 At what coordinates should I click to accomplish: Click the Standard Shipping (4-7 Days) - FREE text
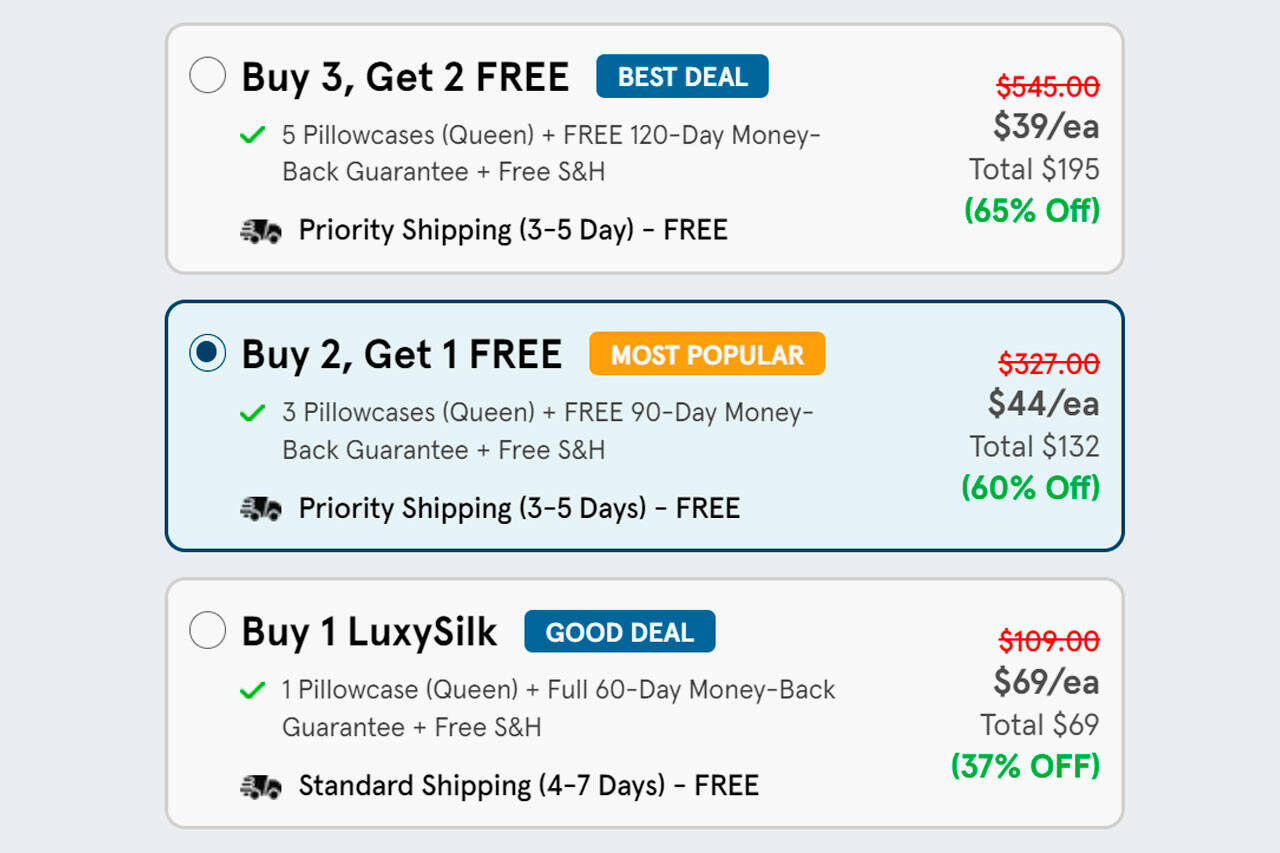coord(528,786)
